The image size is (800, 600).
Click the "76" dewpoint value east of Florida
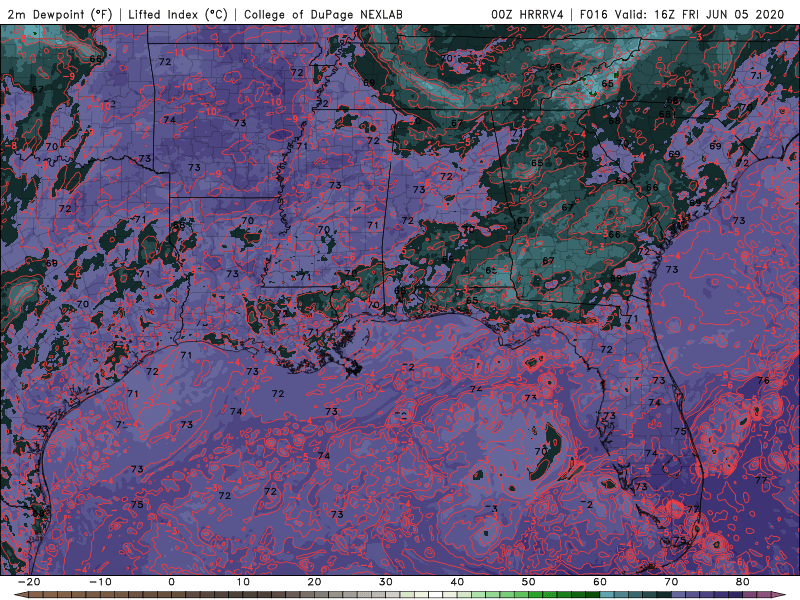[763, 381]
